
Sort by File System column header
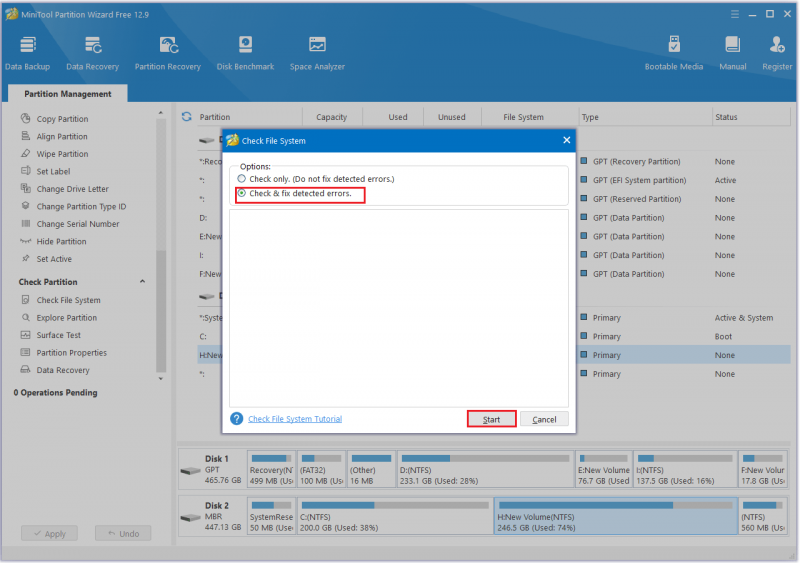point(523,117)
